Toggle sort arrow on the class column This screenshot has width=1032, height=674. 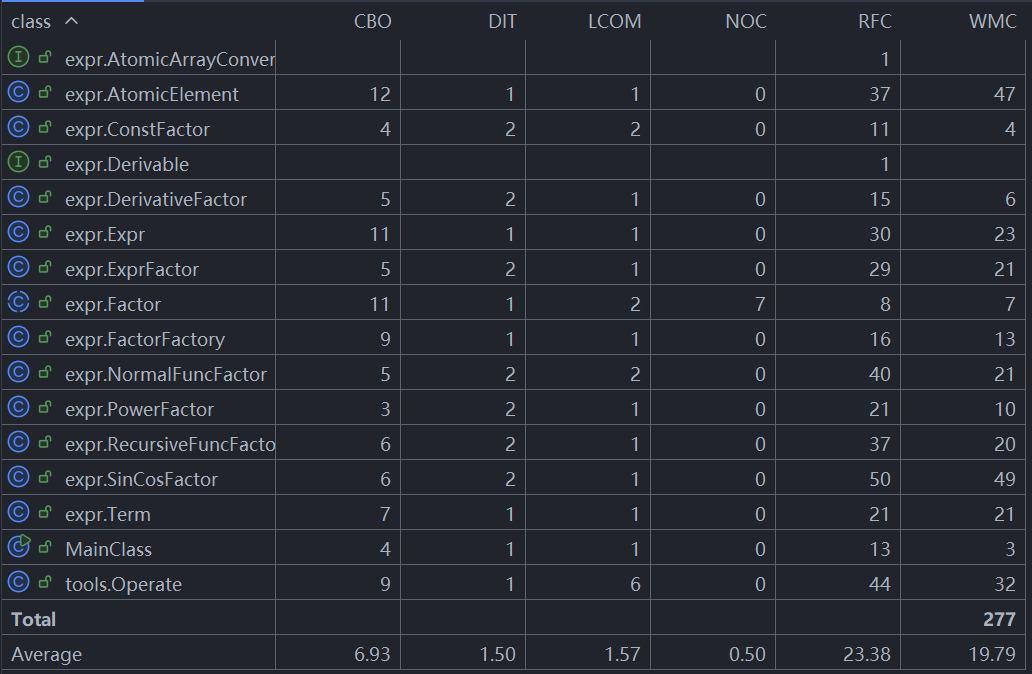point(72,21)
